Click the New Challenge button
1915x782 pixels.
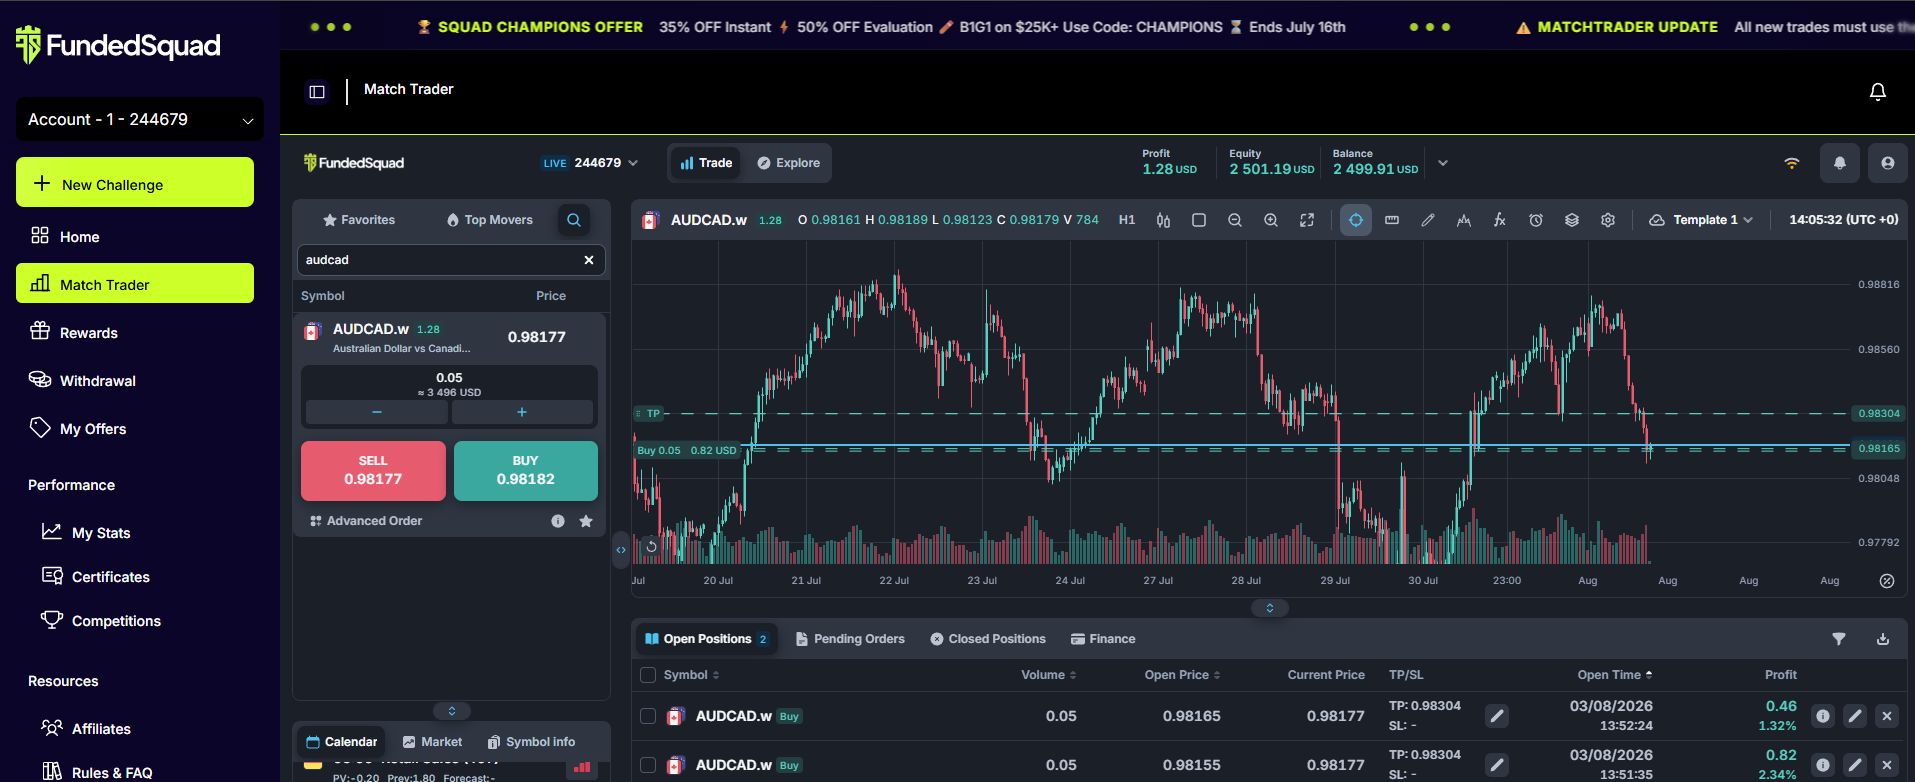pos(135,182)
